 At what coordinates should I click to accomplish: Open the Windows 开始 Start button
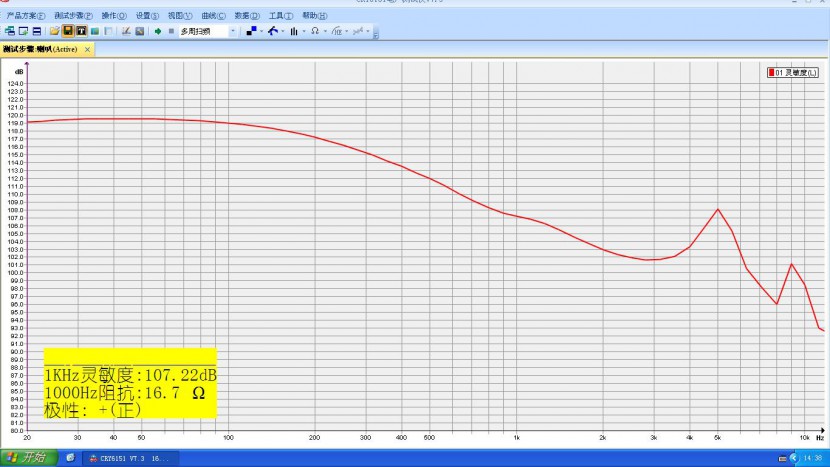coord(28,457)
